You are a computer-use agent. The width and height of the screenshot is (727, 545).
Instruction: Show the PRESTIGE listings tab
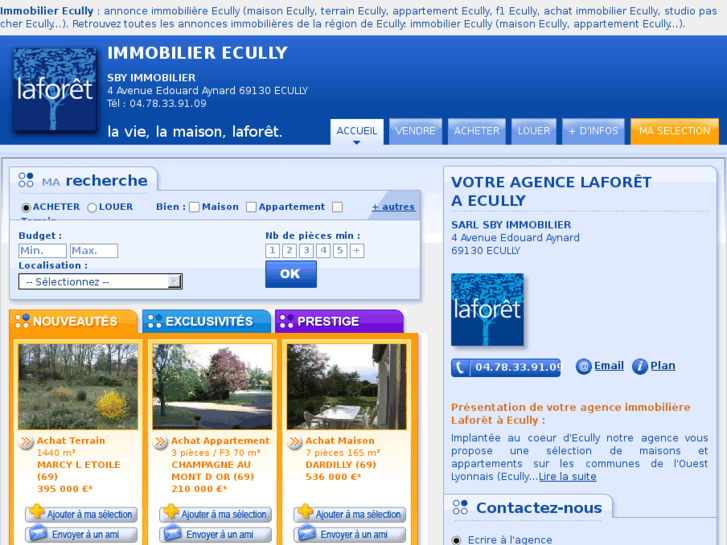pyautogui.click(x=339, y=321)
